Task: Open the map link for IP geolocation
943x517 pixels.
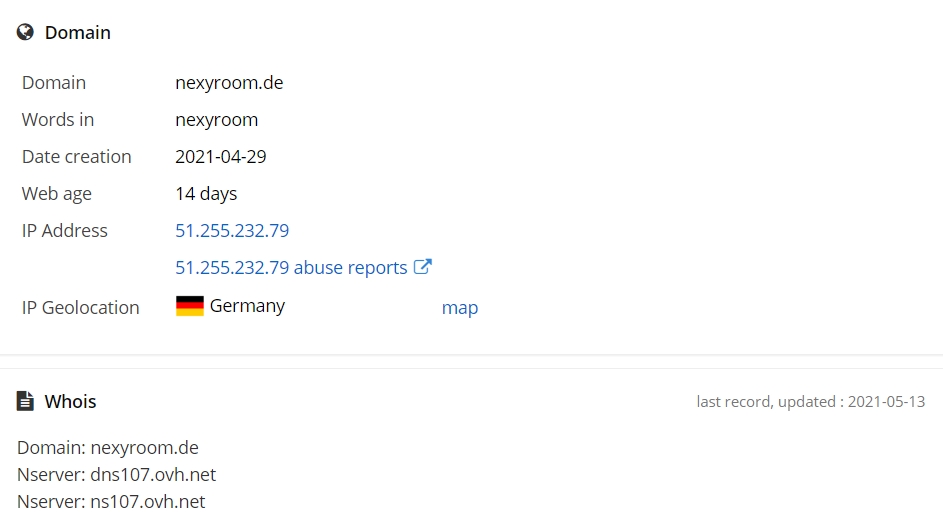Action: pos(460,308)
